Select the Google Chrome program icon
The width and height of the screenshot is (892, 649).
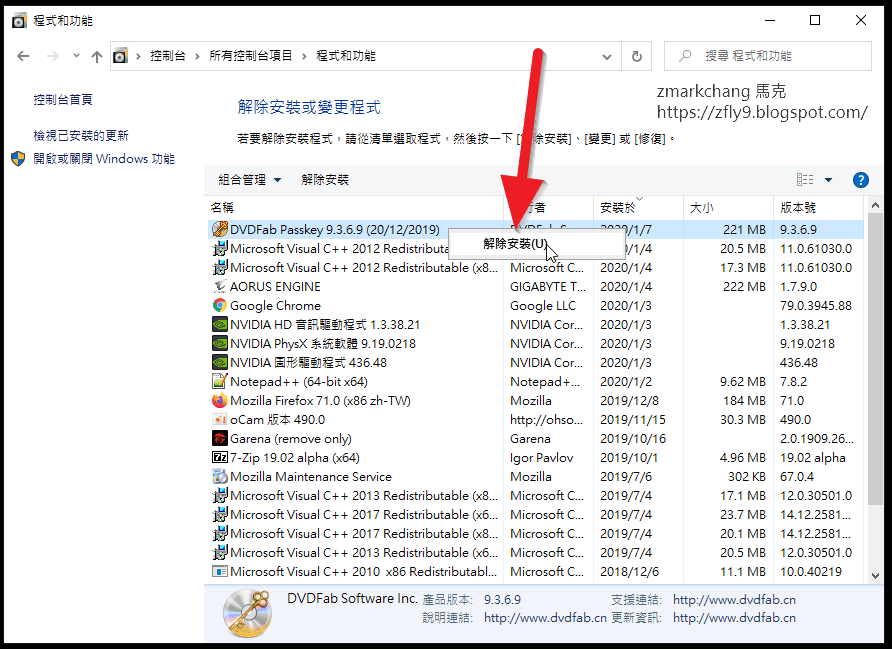[x=220, y=305]
